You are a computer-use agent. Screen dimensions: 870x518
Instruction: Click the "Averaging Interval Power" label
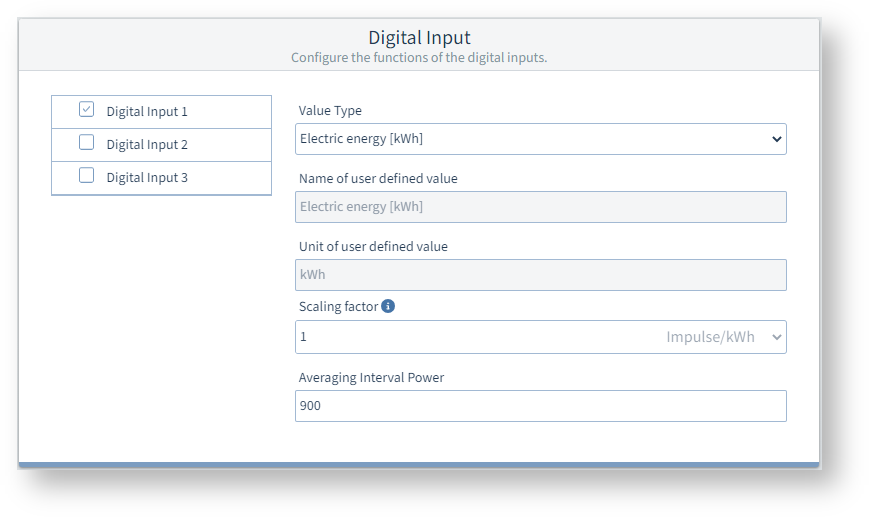(371, 377)
